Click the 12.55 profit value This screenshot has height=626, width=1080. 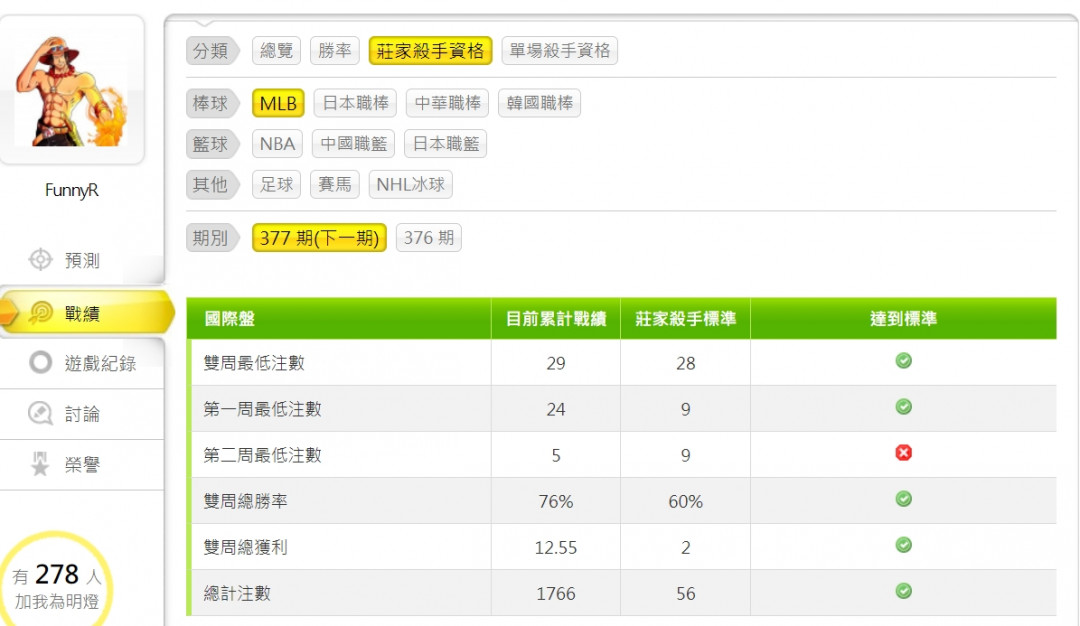[556, 547]
